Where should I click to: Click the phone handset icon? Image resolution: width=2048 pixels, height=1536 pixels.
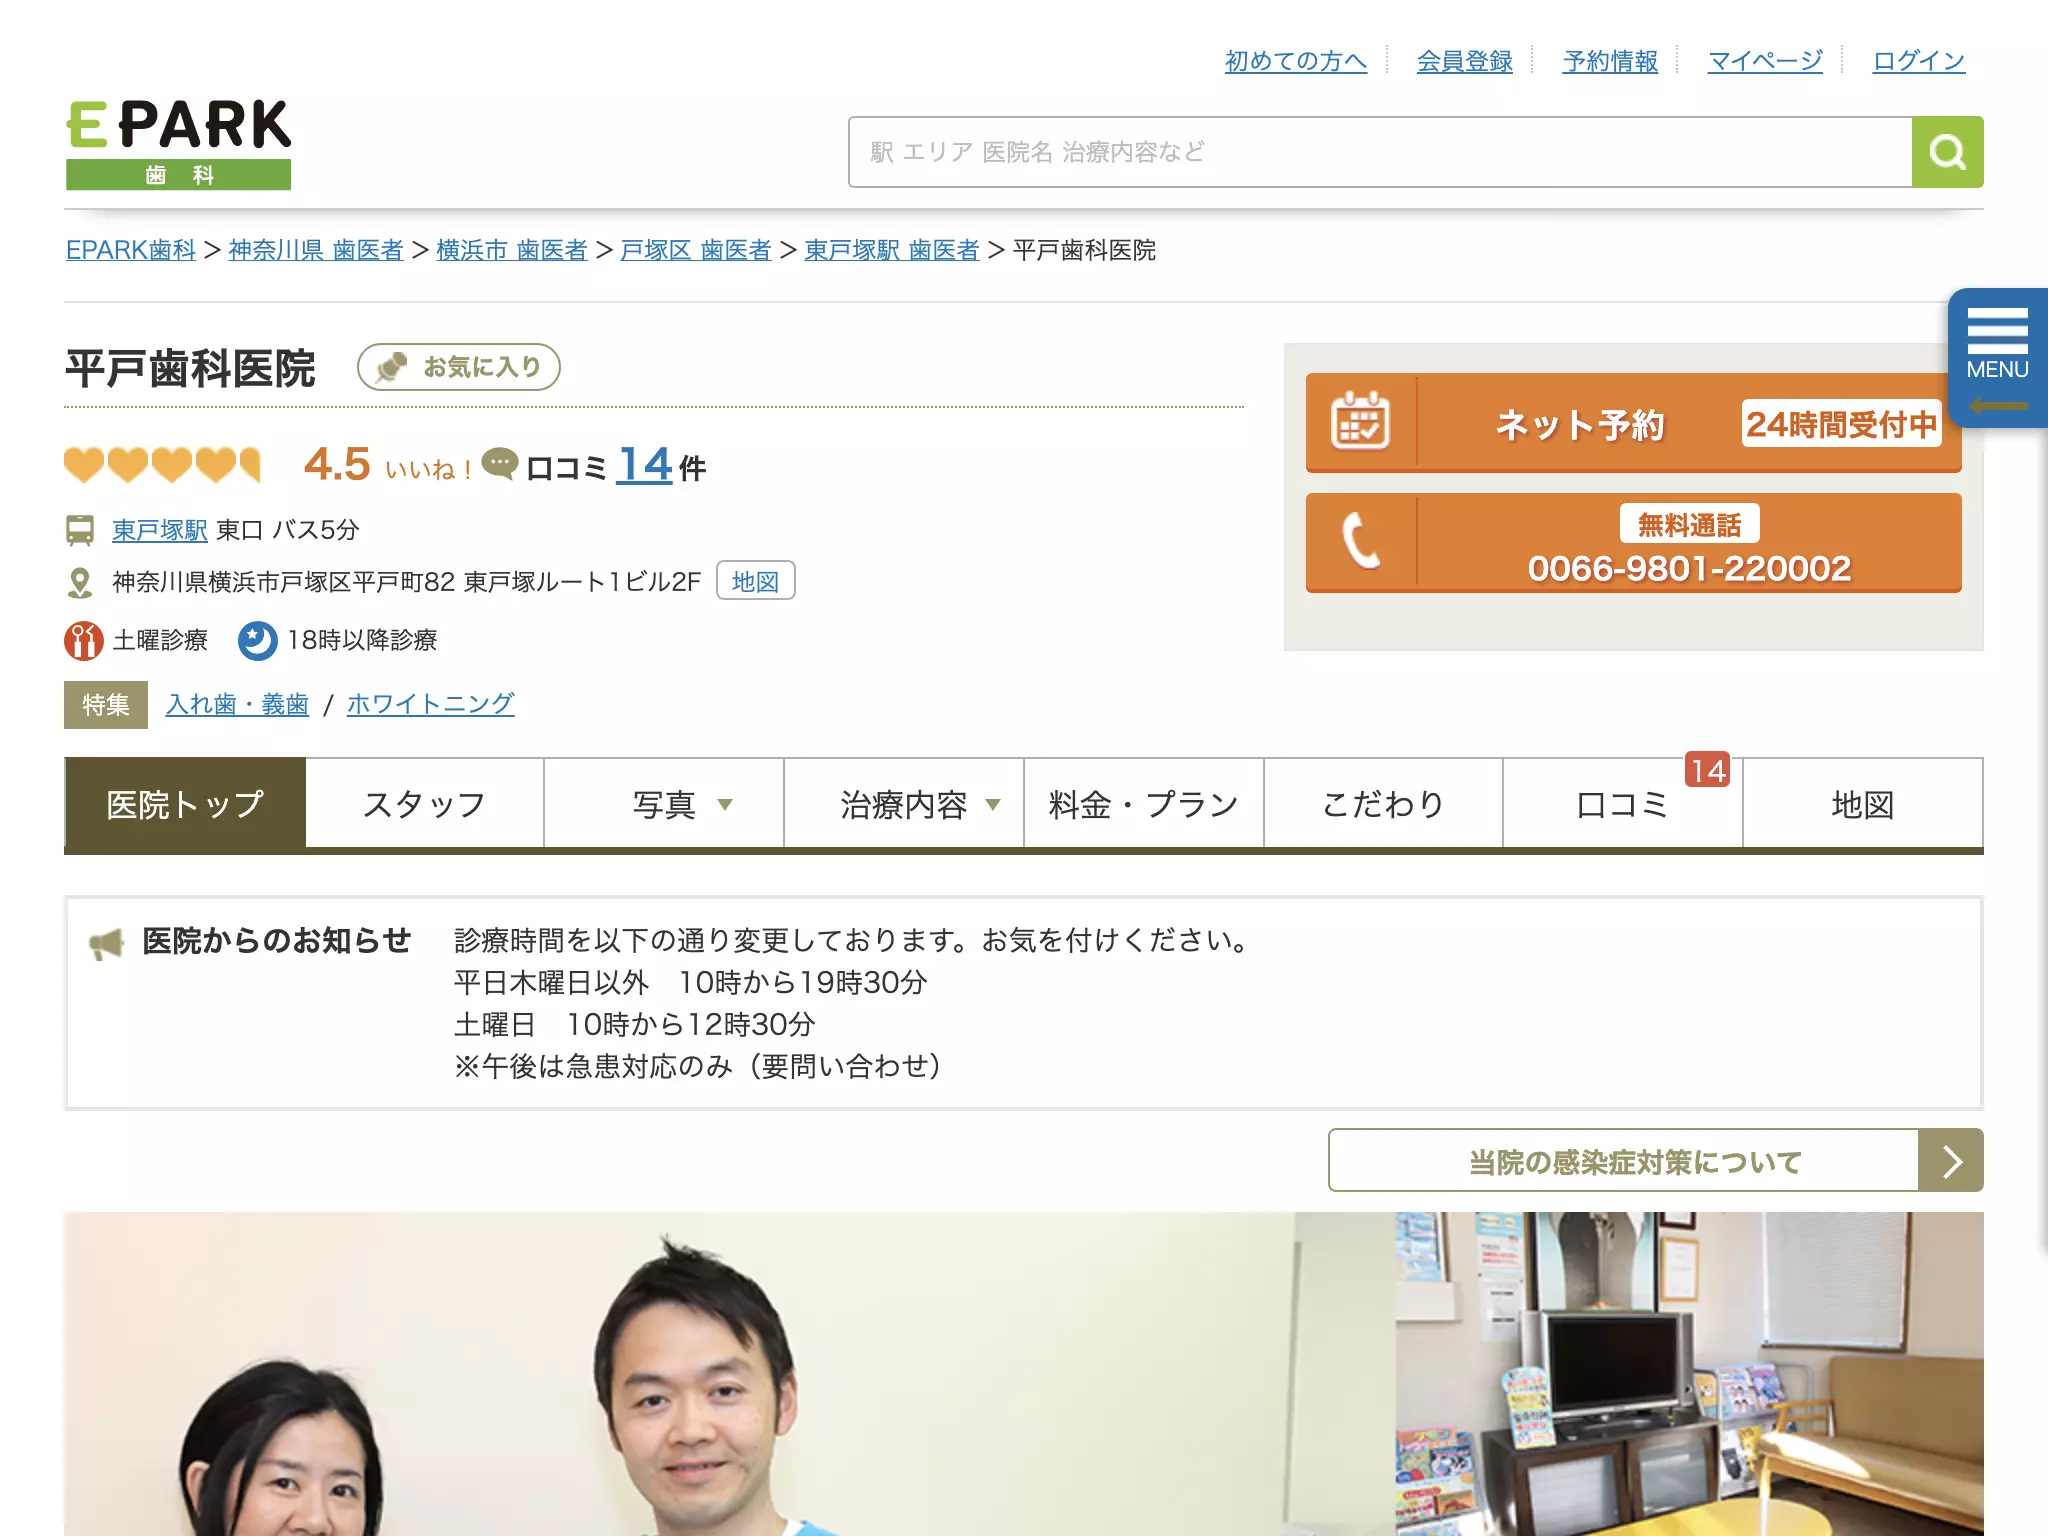pyautogui.click(x=1360, y=541)
